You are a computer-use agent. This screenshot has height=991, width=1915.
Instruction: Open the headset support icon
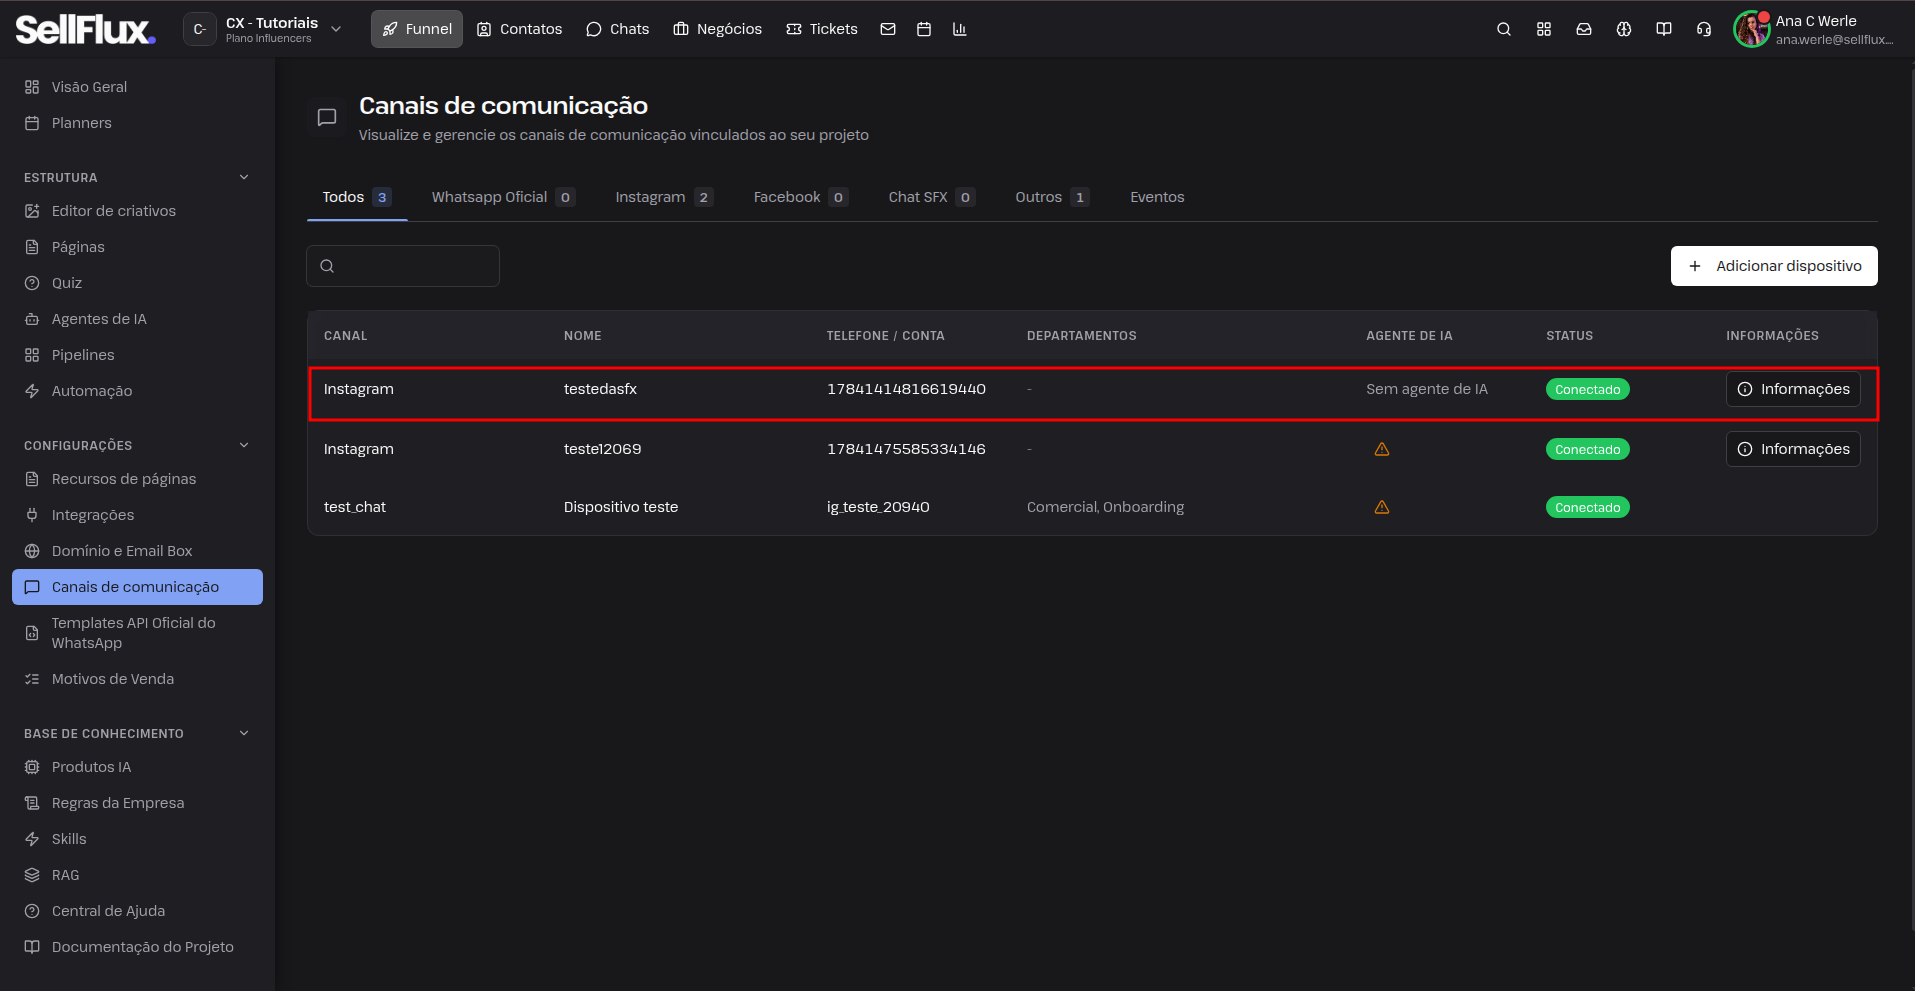point(1704,29)
